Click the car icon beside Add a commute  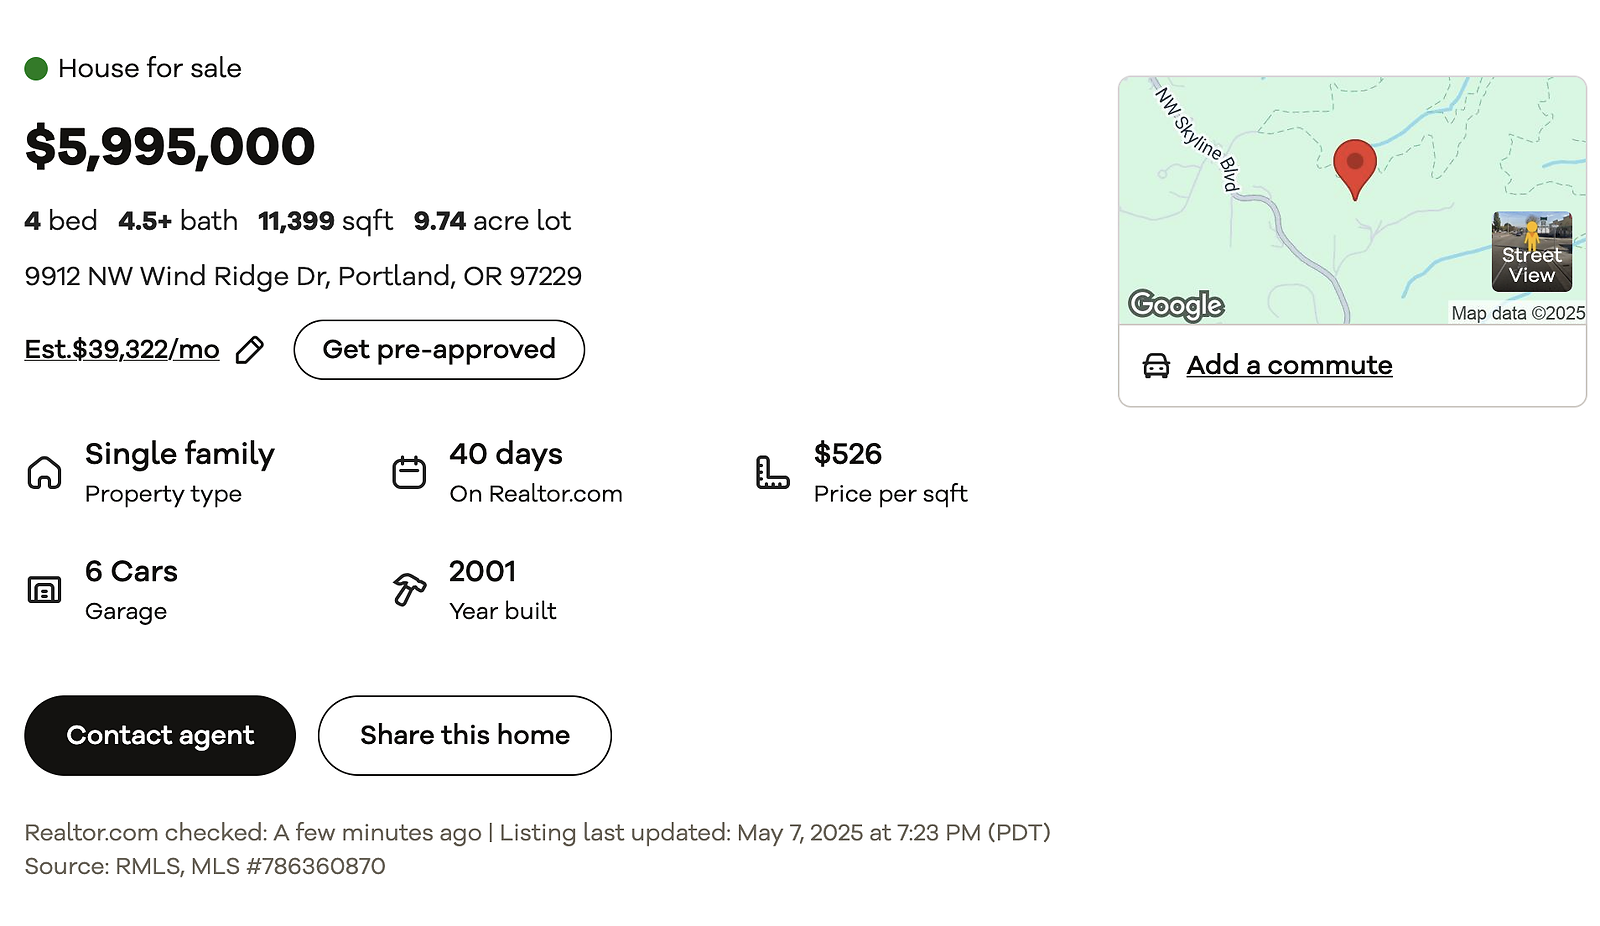pos(1156,366)
